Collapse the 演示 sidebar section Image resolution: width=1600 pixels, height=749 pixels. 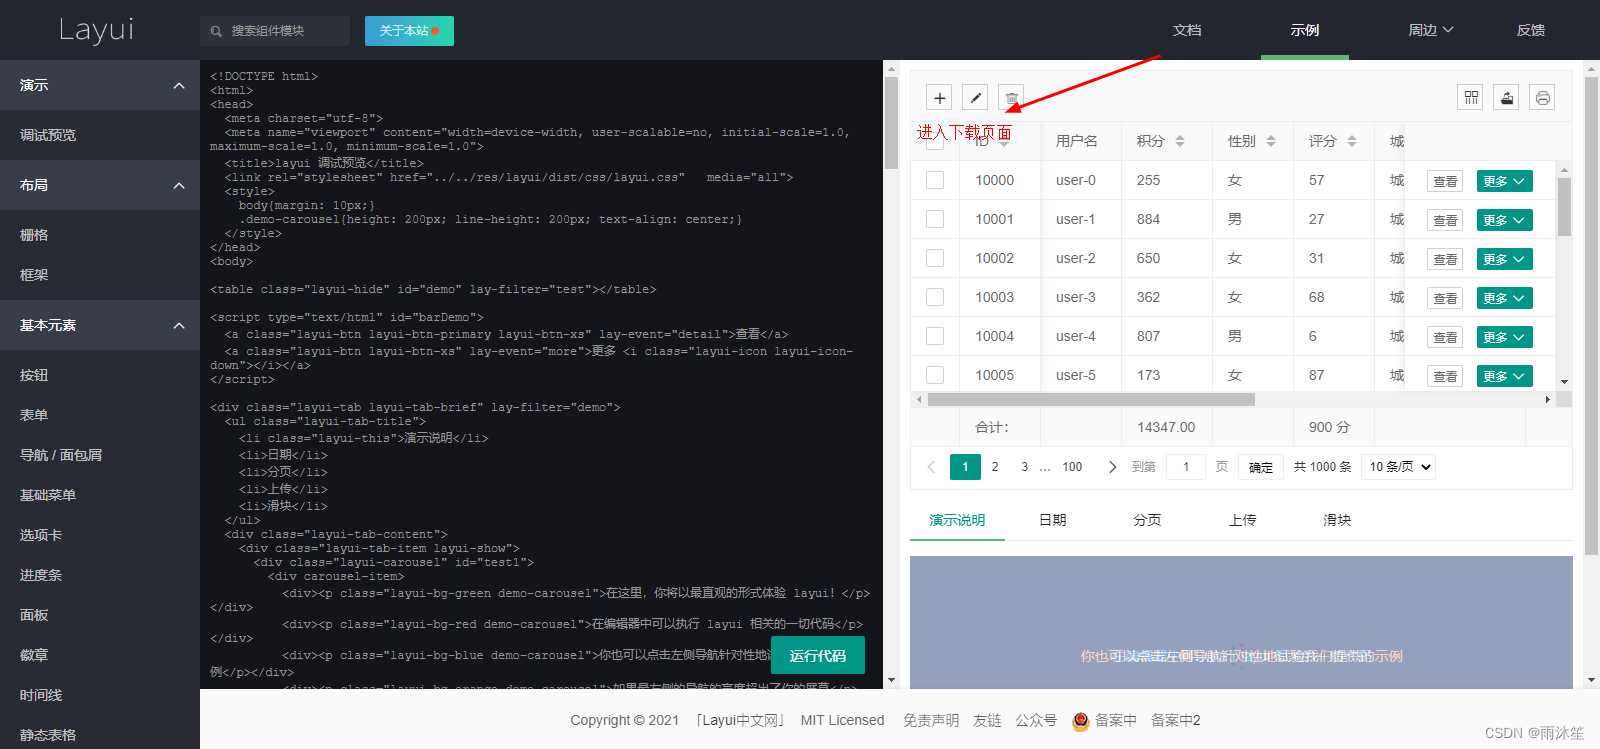[100, 85]
